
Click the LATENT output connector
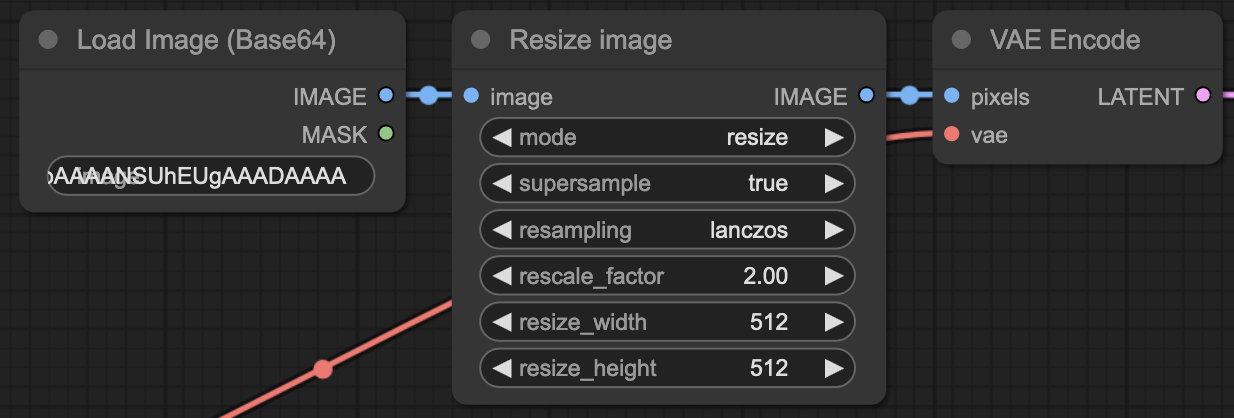click(x=1203, y=96)
